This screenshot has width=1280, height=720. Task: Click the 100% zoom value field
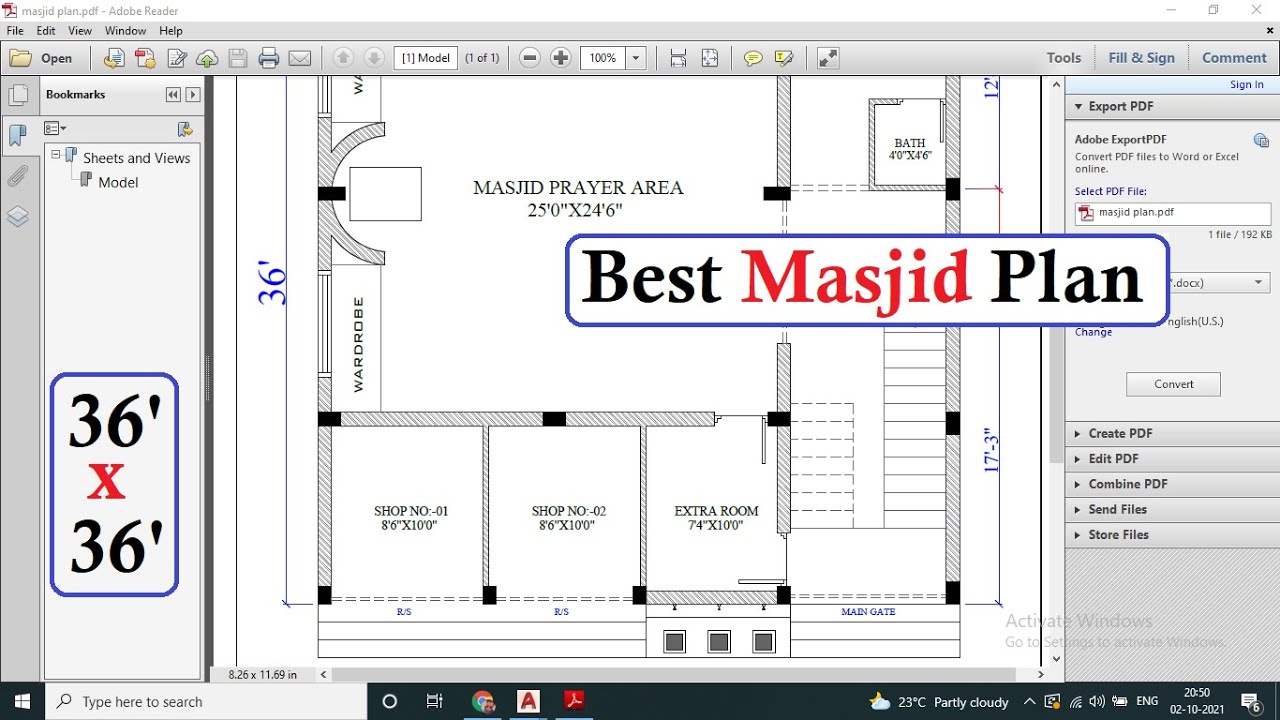click(x=603, y=58)
